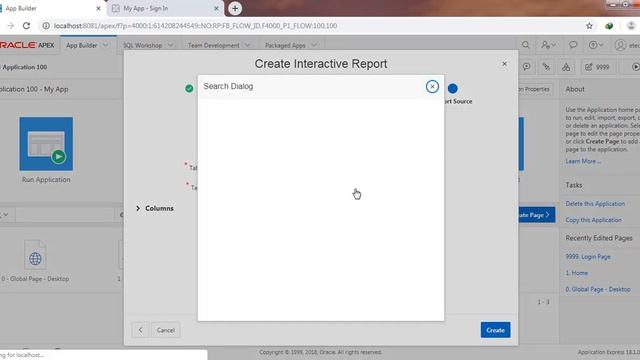This screenshot has width=640, height=360.
Task: Click Delete this Application link
Action: pyautogui.click(x=595, y=204)
